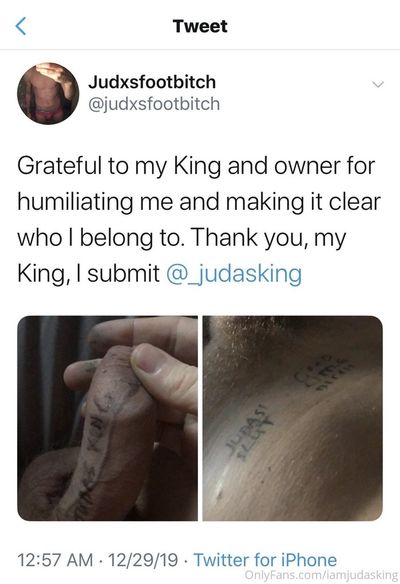The height and width of the screenshot is (584, 400).
Task: Select the gray @ handle under display name
Action: tap(154, 104)
